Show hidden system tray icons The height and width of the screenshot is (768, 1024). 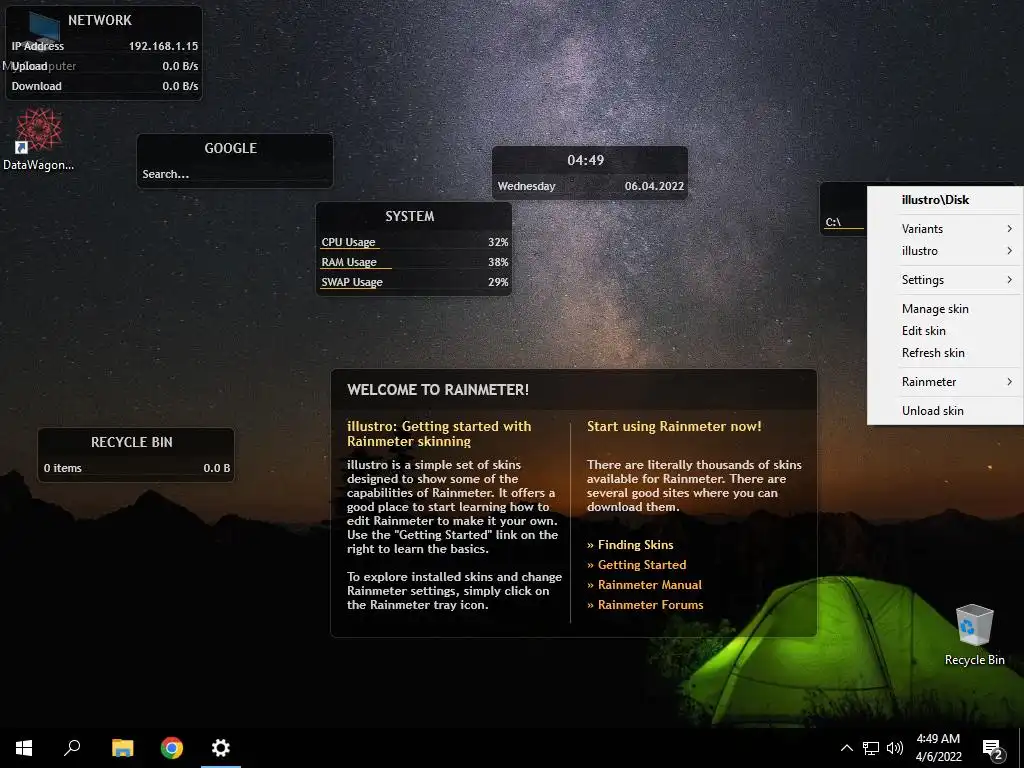click(846, 748)
